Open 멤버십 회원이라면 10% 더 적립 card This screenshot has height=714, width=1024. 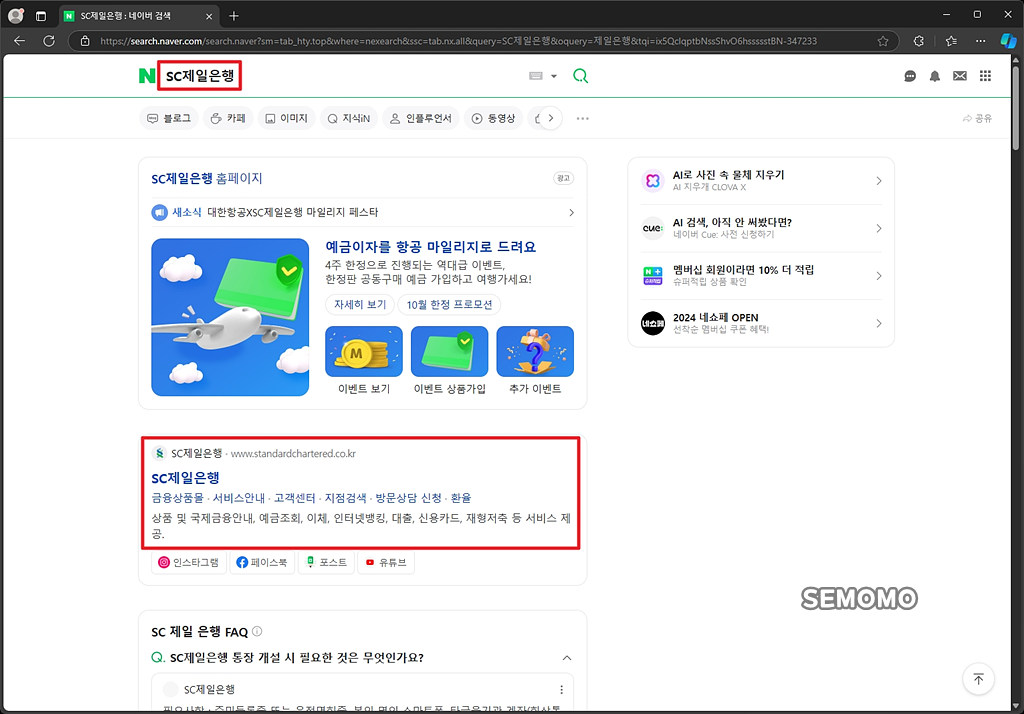761,276
